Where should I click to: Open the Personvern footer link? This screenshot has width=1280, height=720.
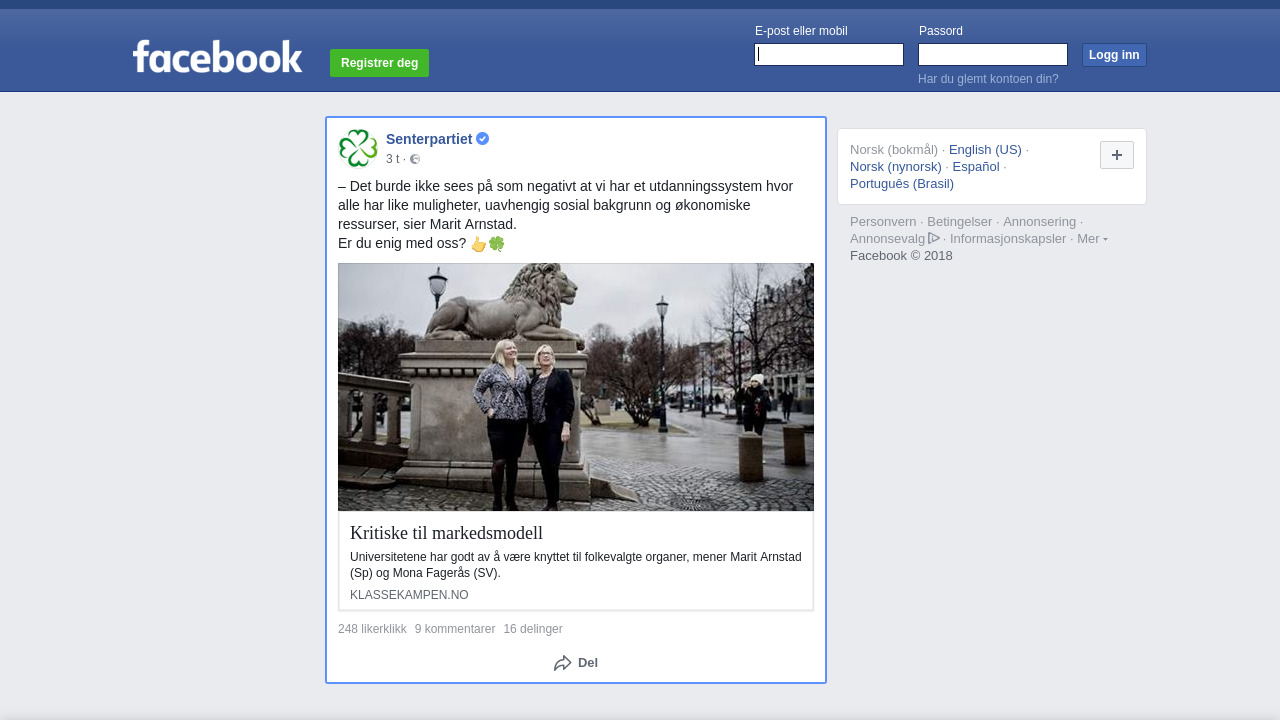(x=883, y=222)
